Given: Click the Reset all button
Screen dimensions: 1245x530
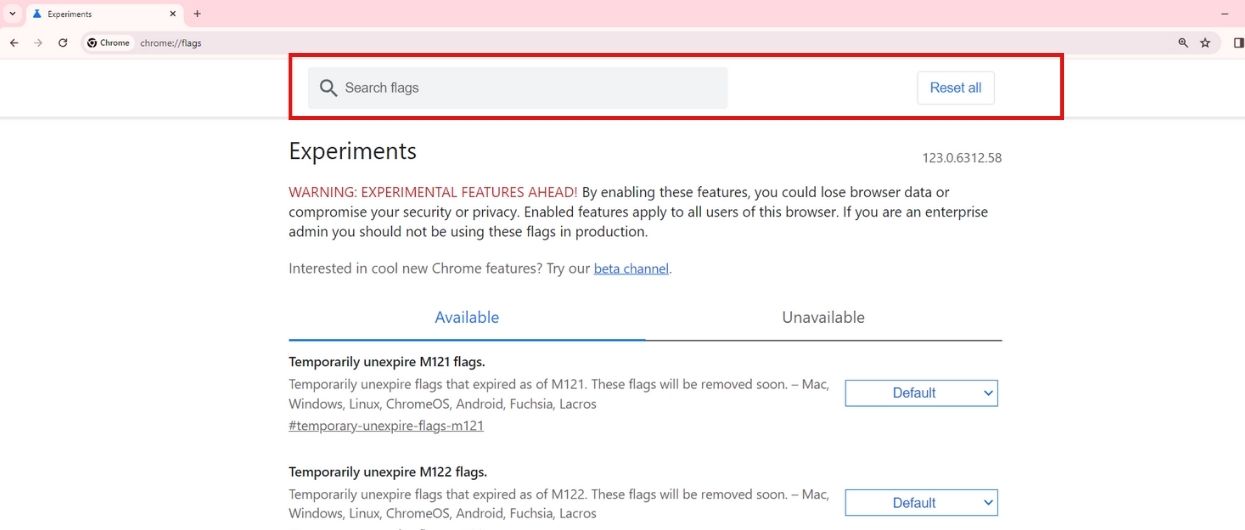Looking at the screenshot, I should tap(955, 88).
